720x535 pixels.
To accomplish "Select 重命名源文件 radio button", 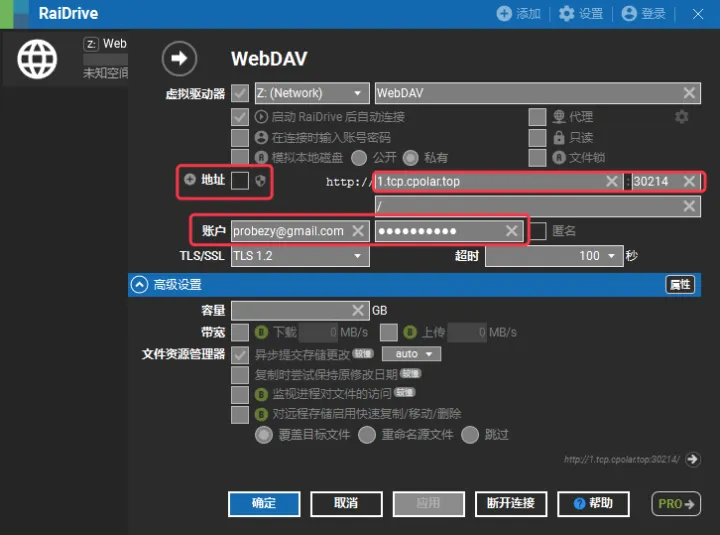I will click(x=366, y=434).
